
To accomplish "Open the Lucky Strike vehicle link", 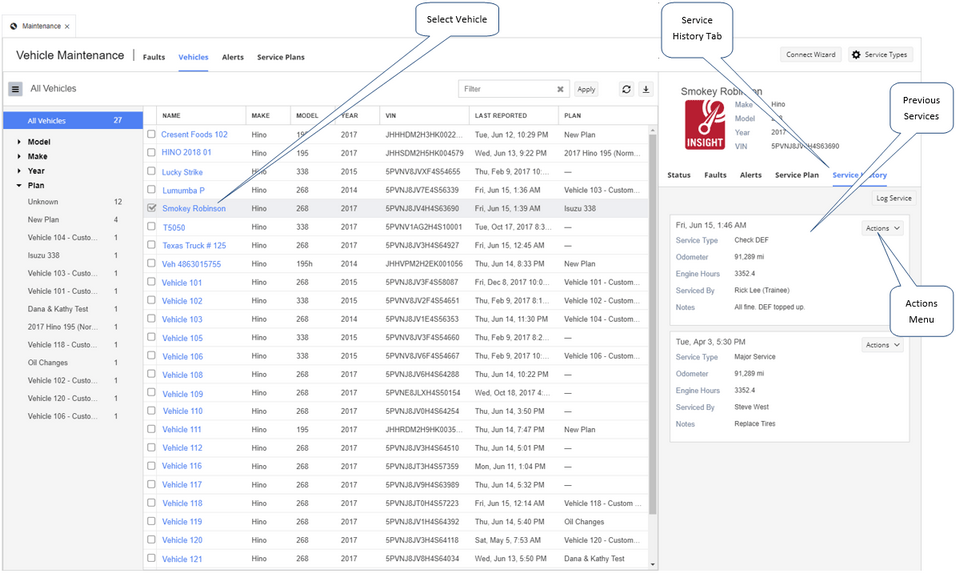I will pos(182,172).
